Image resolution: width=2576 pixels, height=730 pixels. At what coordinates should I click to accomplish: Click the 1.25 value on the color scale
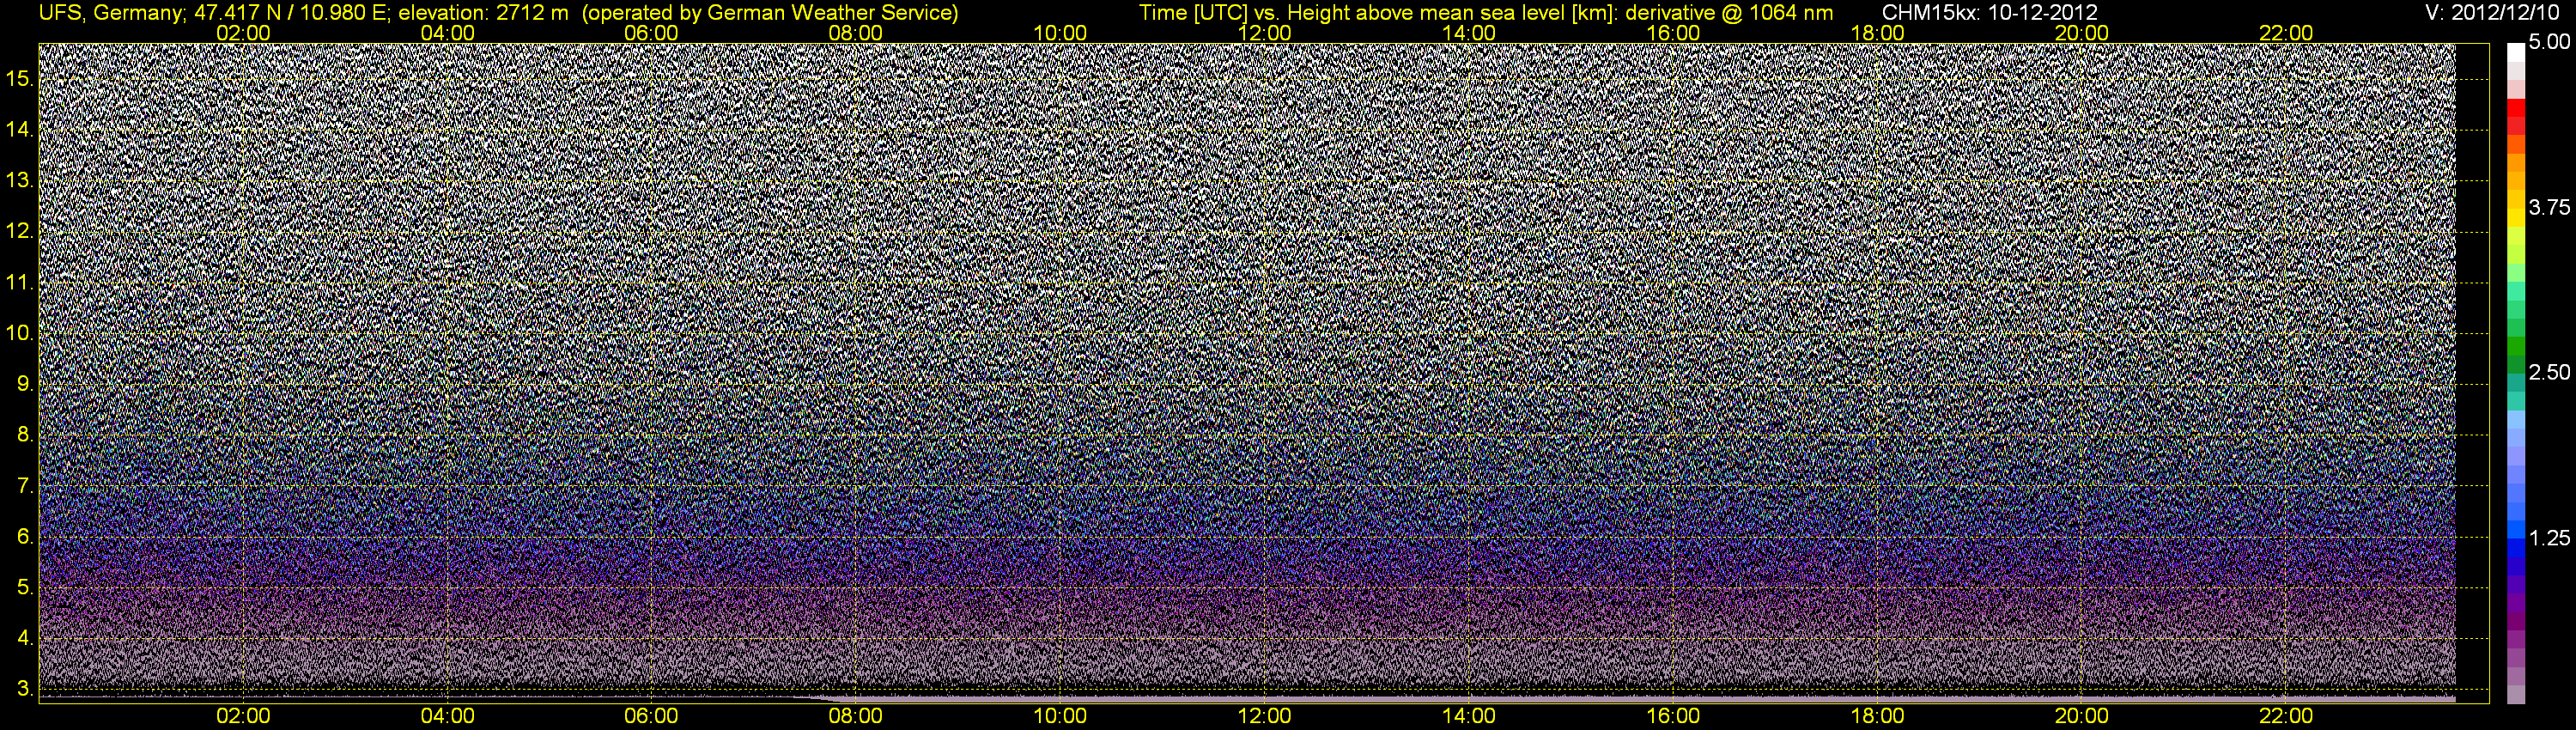2549,538
